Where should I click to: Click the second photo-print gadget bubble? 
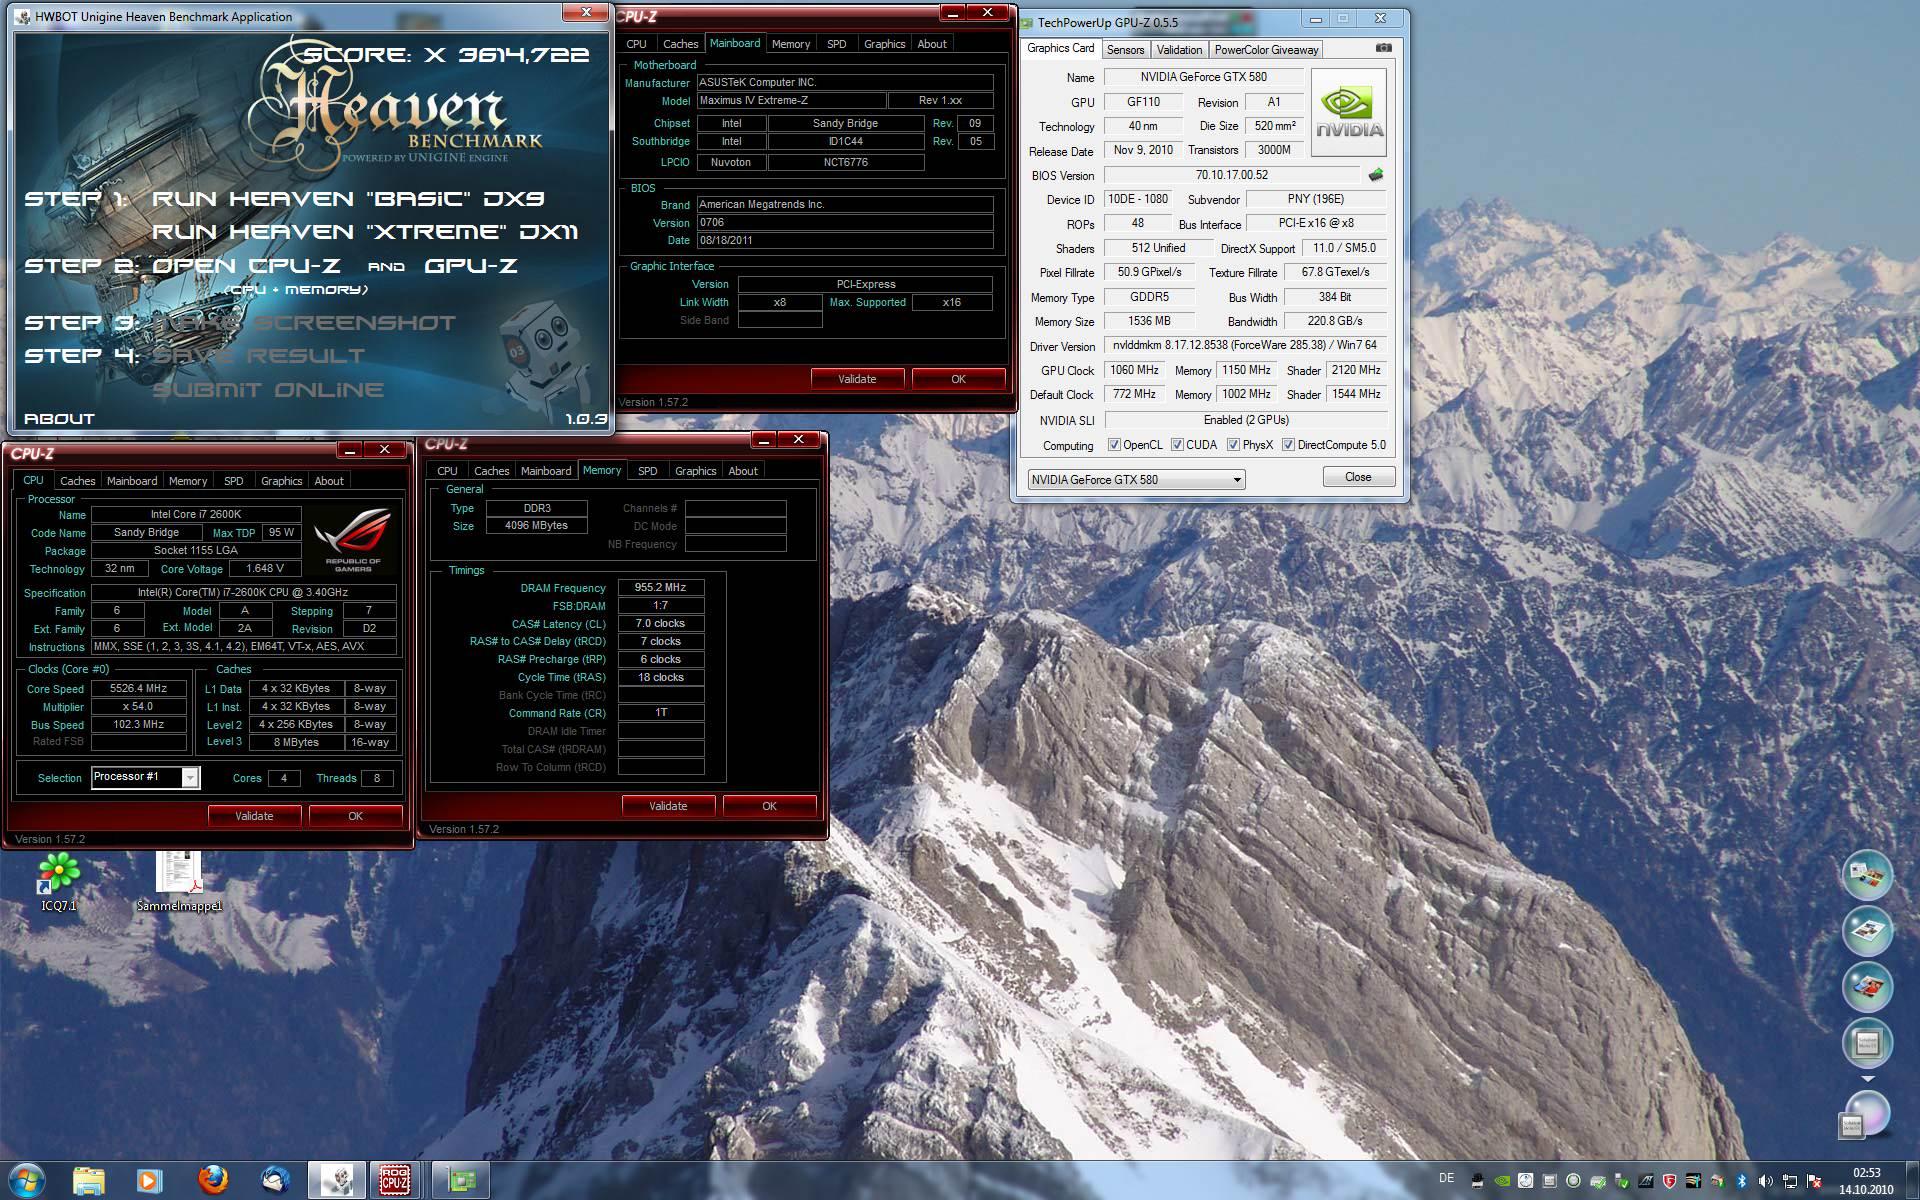(x=1867, y=931)
